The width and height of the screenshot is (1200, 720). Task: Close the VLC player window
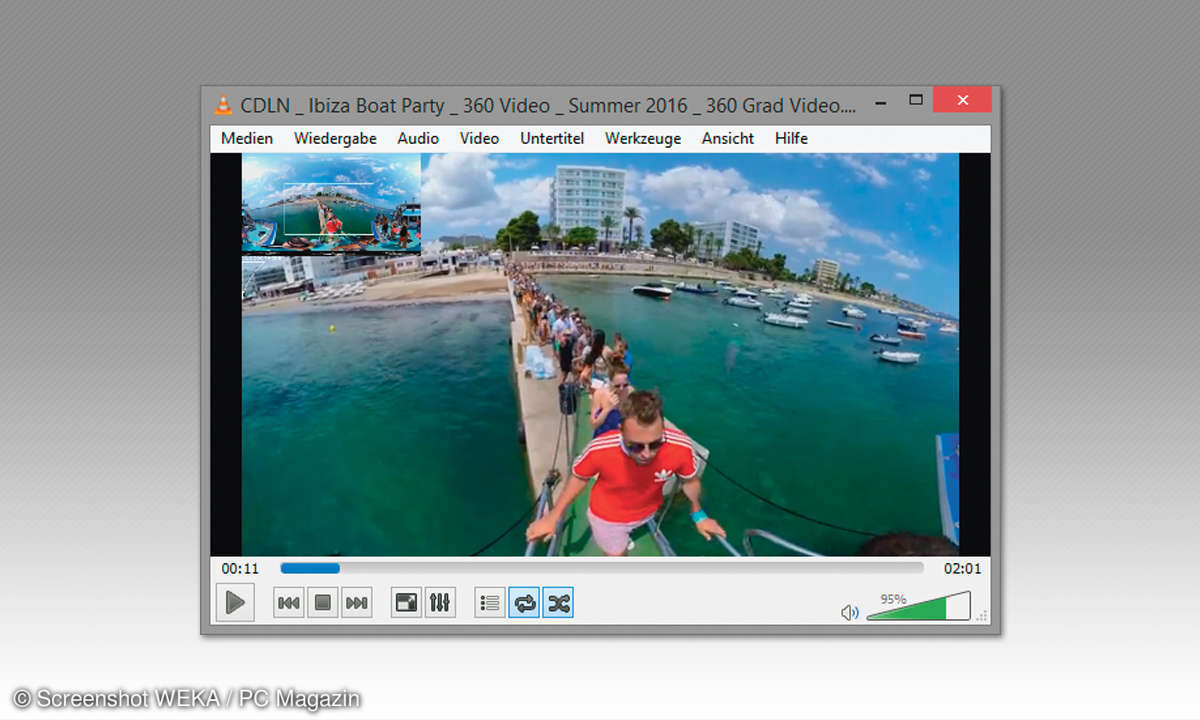962,100
